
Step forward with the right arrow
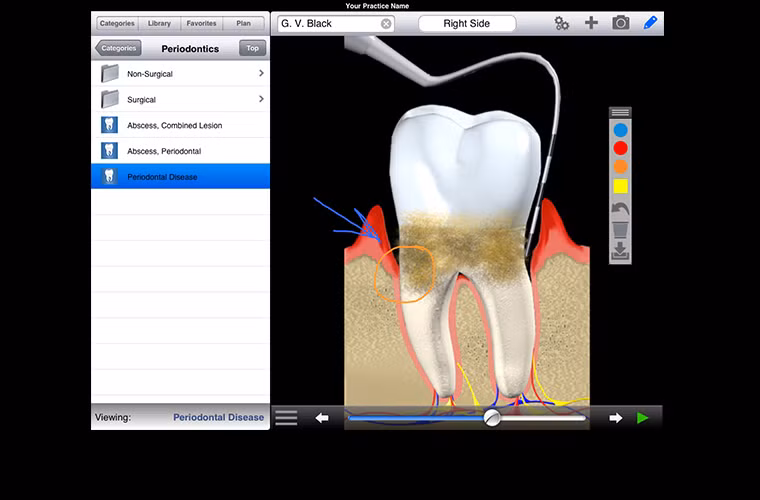(x=616, y=418)
